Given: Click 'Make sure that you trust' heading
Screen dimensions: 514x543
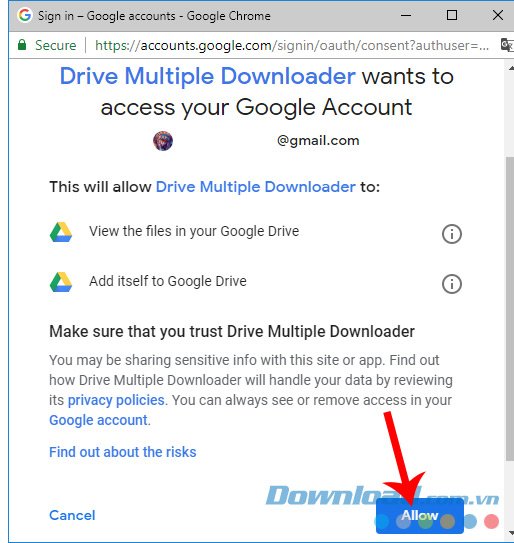Looking at the screenshot, I should pyautogui.click(x=232, y=331).
